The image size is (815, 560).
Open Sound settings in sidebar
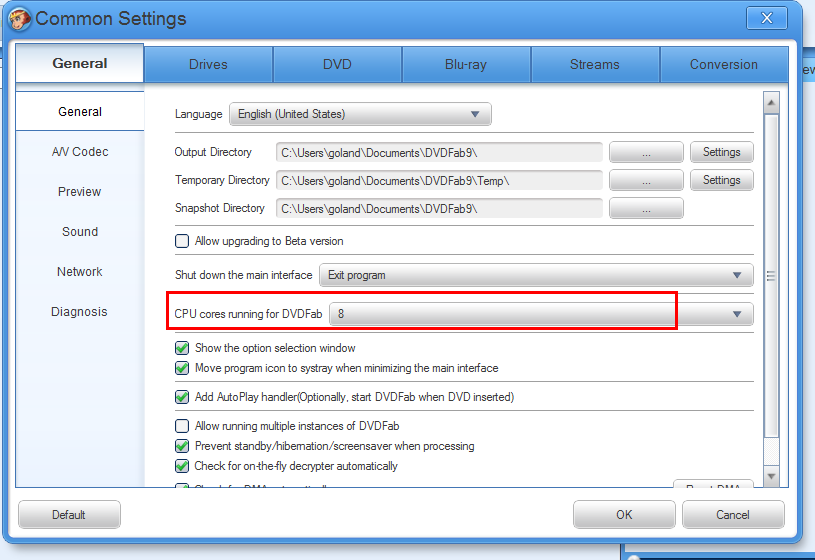tap(80, 232)
